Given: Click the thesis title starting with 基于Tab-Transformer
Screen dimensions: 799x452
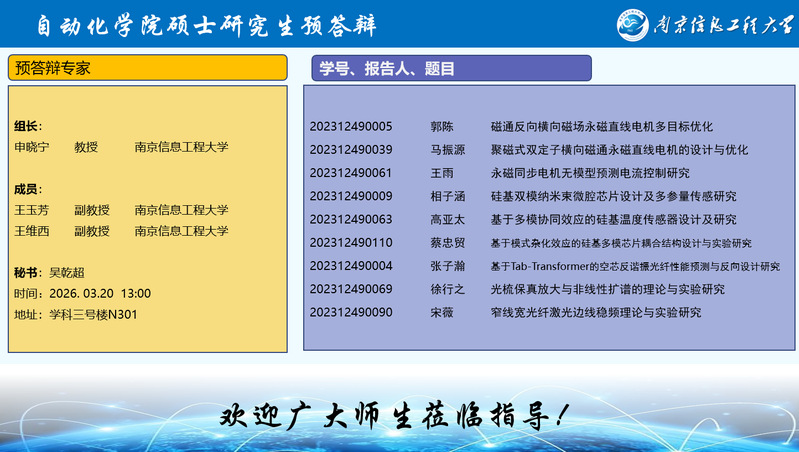Looking at the screenshot, I should tap(634, 266).
